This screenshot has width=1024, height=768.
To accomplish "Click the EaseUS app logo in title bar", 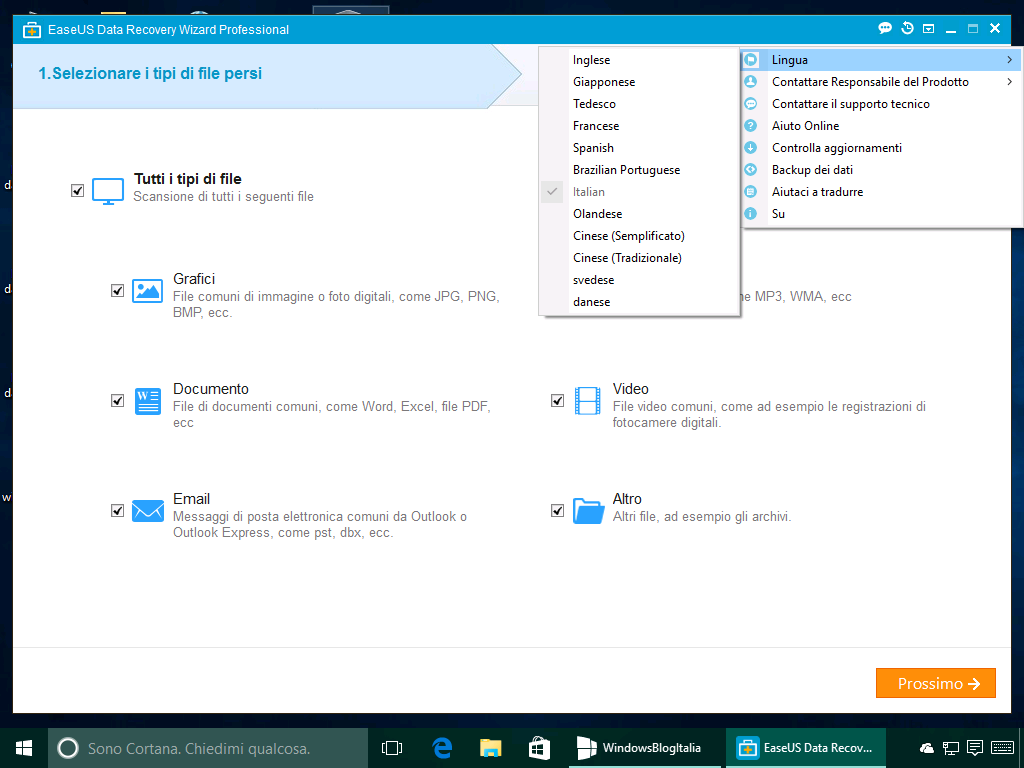I will pyautogui.click(x=32, y=30).
